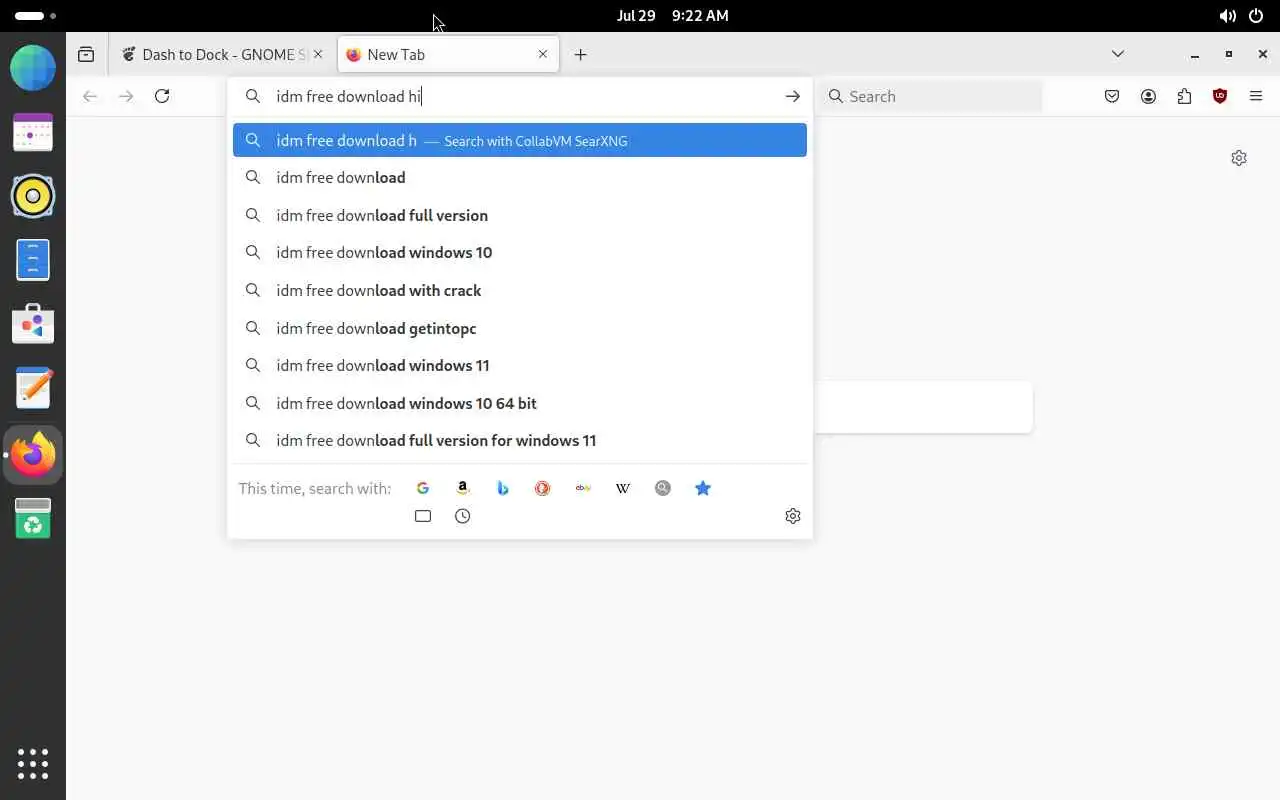The image size is (1280, 800).
Task: Search with eBay engine icon
Action: click(583, 488)
